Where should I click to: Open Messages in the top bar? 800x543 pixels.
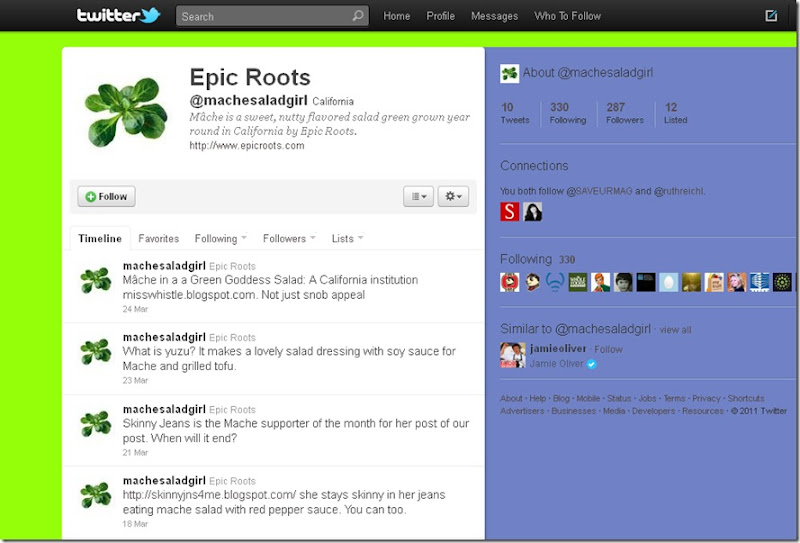tap(494, 16)
